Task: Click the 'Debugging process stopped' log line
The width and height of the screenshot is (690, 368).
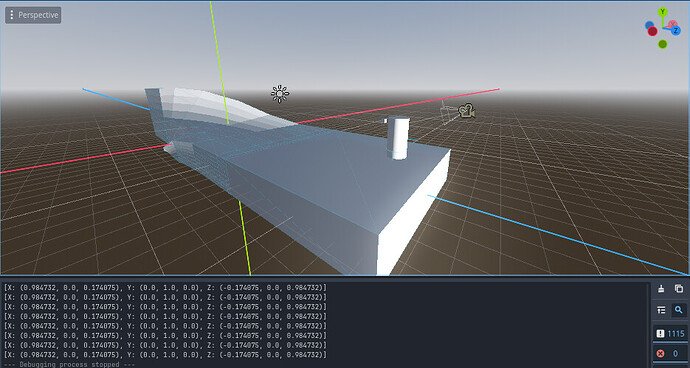Action: coord(70,364)
